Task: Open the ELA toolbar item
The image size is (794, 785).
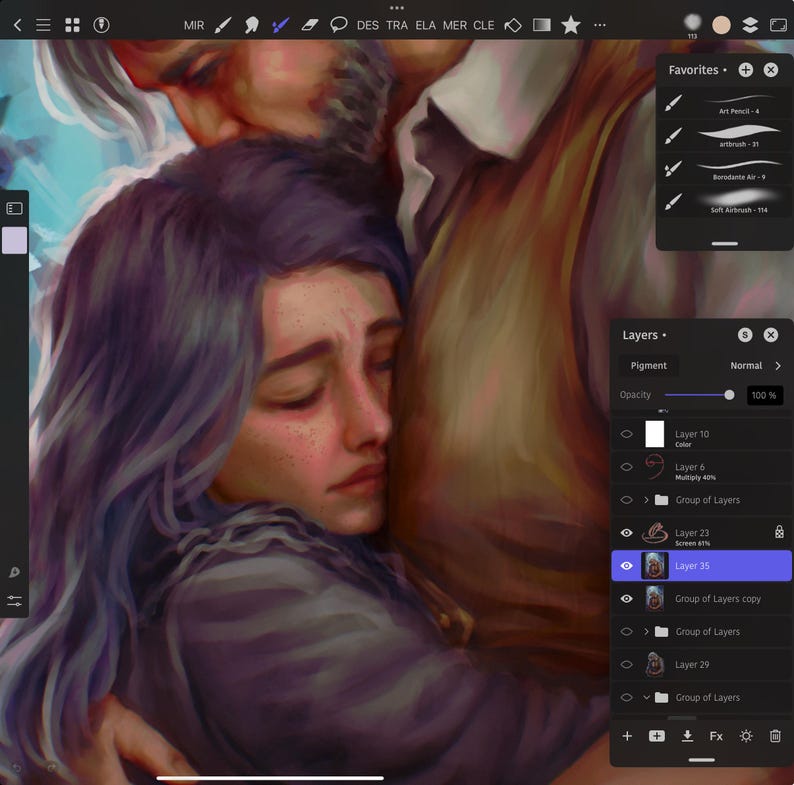Action: point(425,25)
